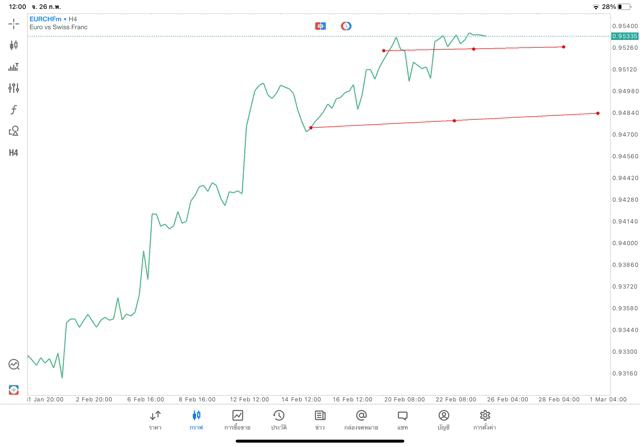
Task: Open chart settings sliders icon
Action: 13,88
